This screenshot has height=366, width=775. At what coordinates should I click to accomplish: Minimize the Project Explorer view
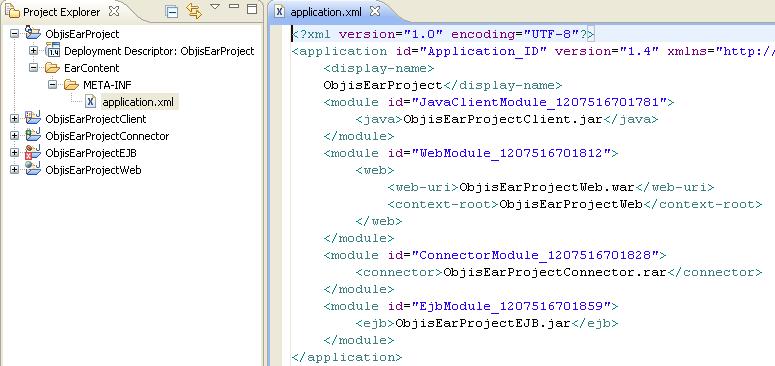click(x=234, y=7)
